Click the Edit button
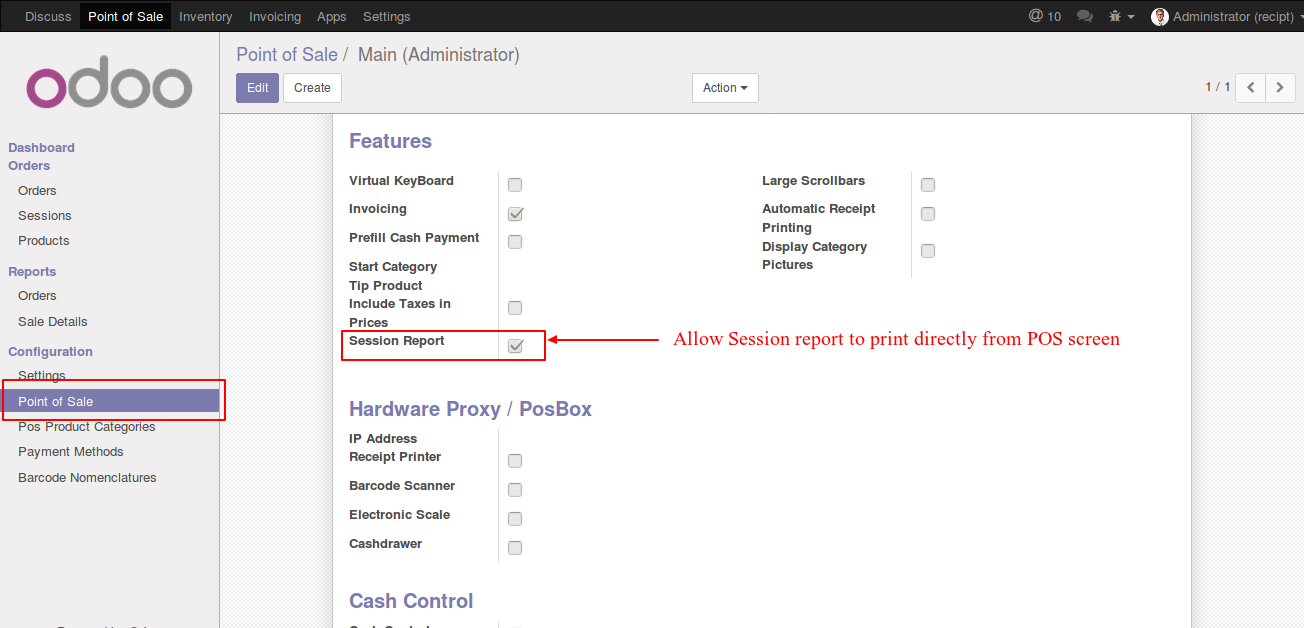1304x628 pixels. click(x=257, y=88)
